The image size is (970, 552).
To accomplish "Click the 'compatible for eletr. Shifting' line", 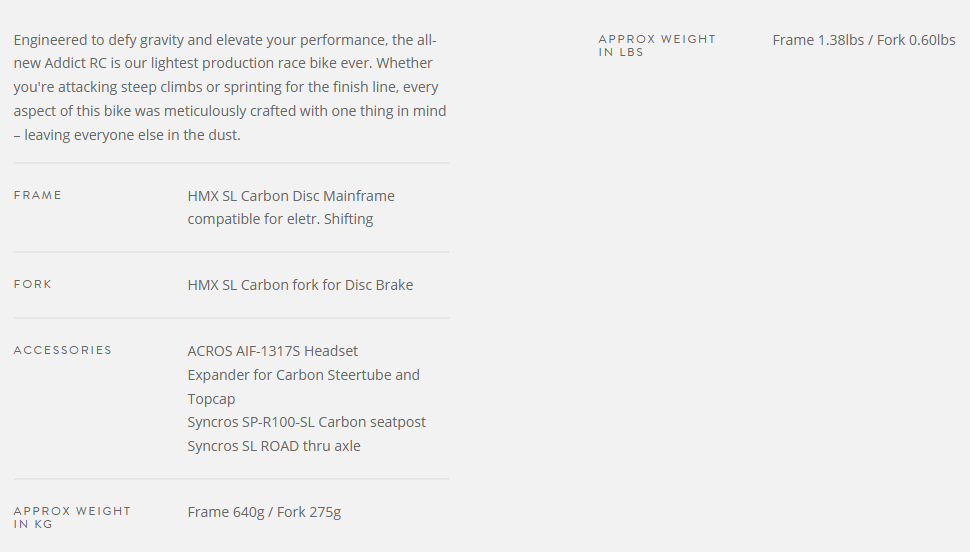I will (x=280, y=219).
